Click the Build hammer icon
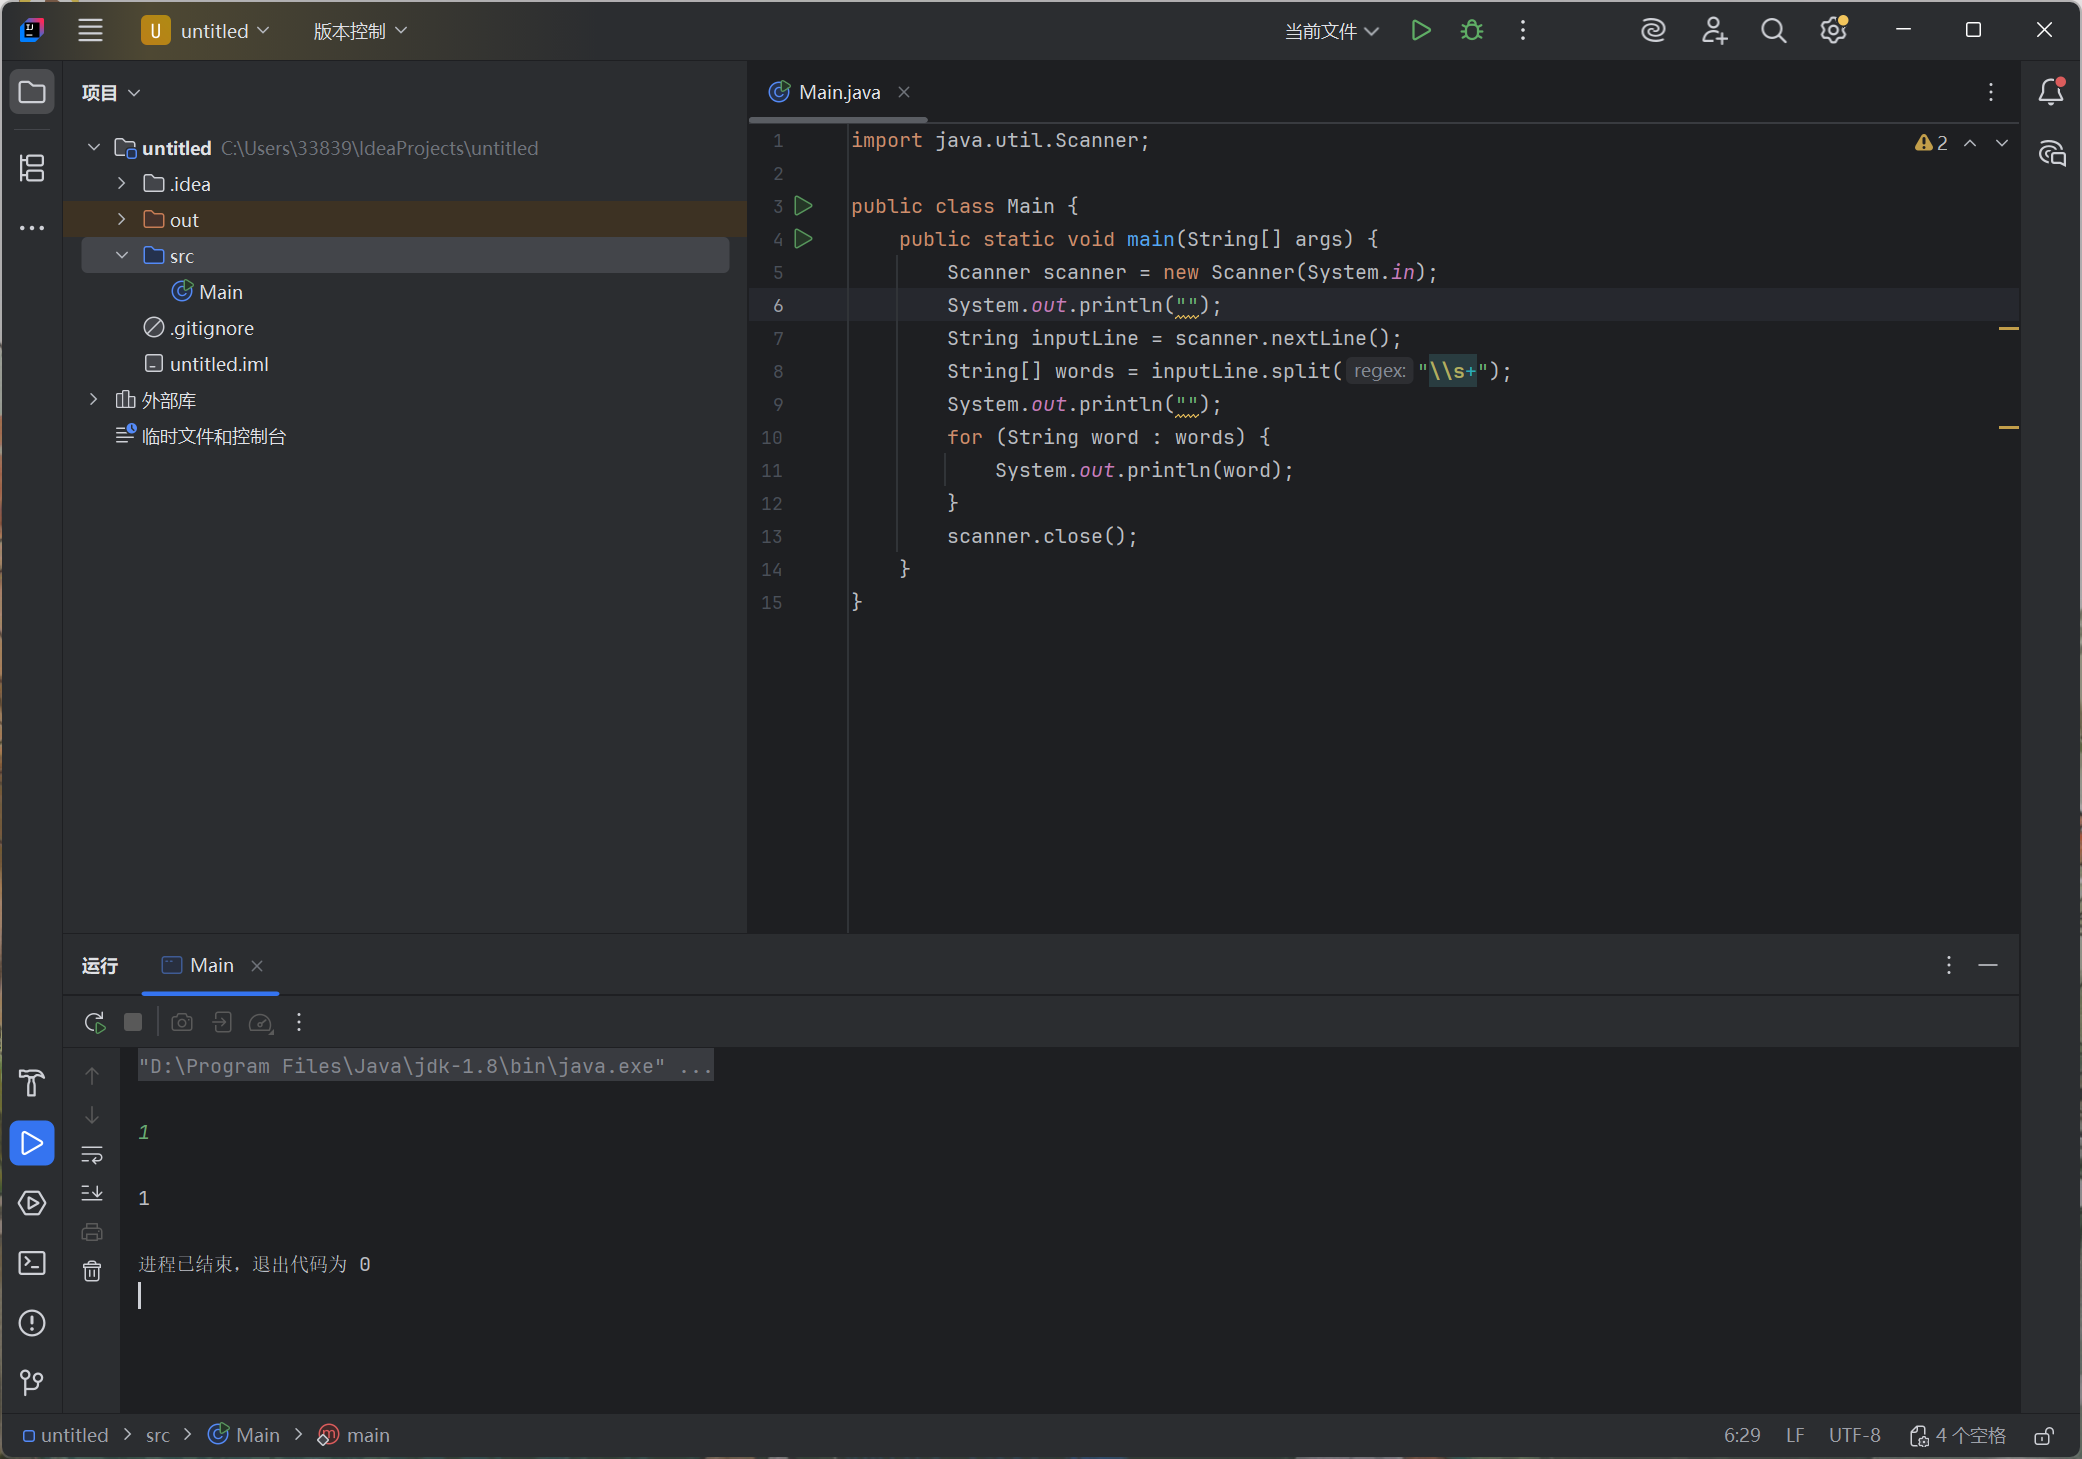The image size is (2082, 1459). tap(32, 1083)
